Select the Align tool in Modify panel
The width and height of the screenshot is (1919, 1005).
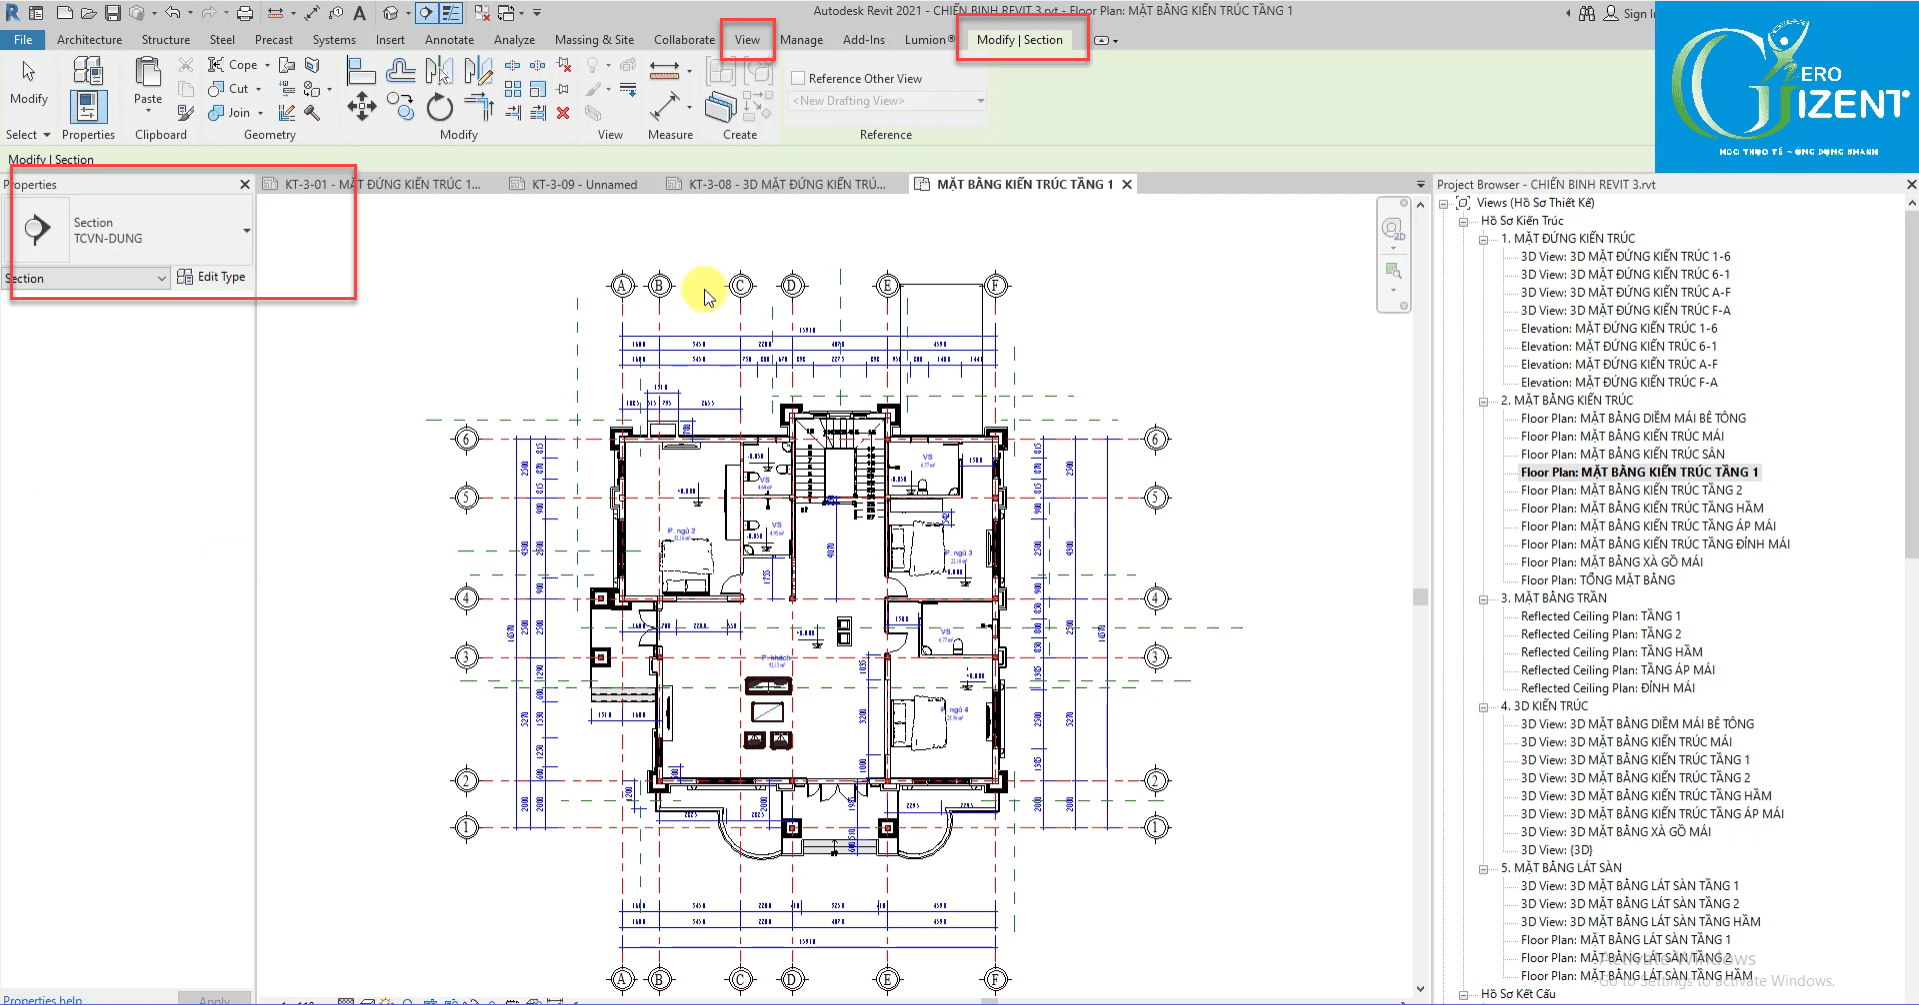click(361, 70)
